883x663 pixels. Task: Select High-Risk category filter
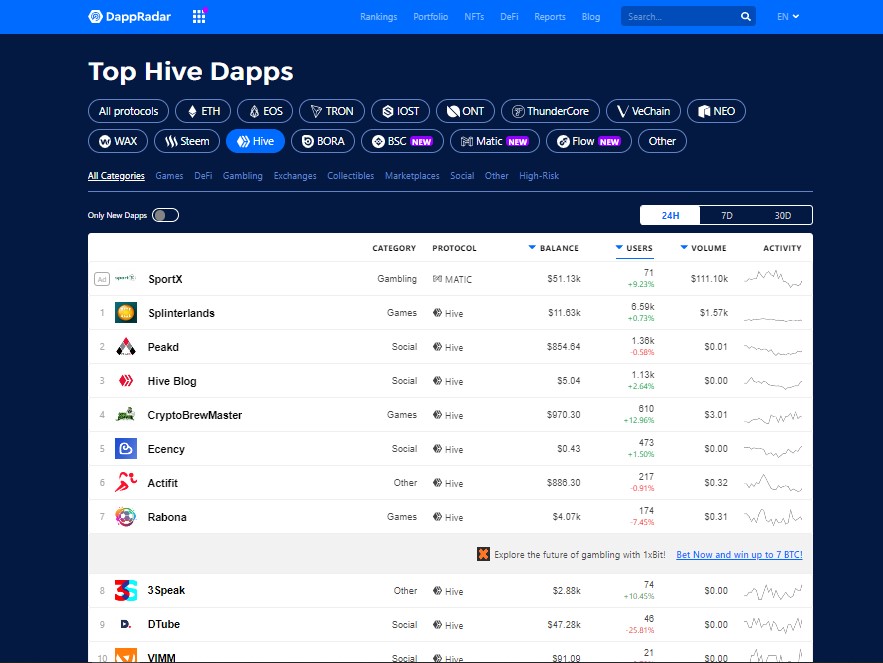[x=538, y=176]
